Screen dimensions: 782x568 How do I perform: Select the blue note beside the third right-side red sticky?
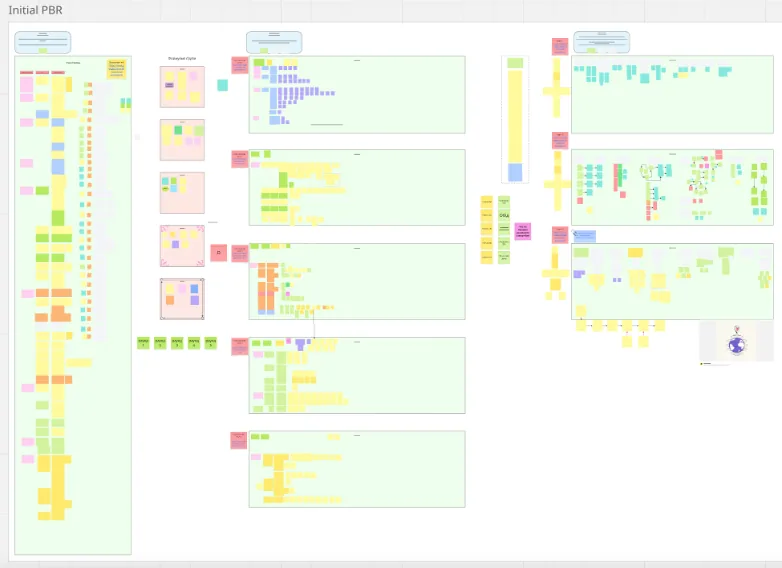(x=585, y=235)
